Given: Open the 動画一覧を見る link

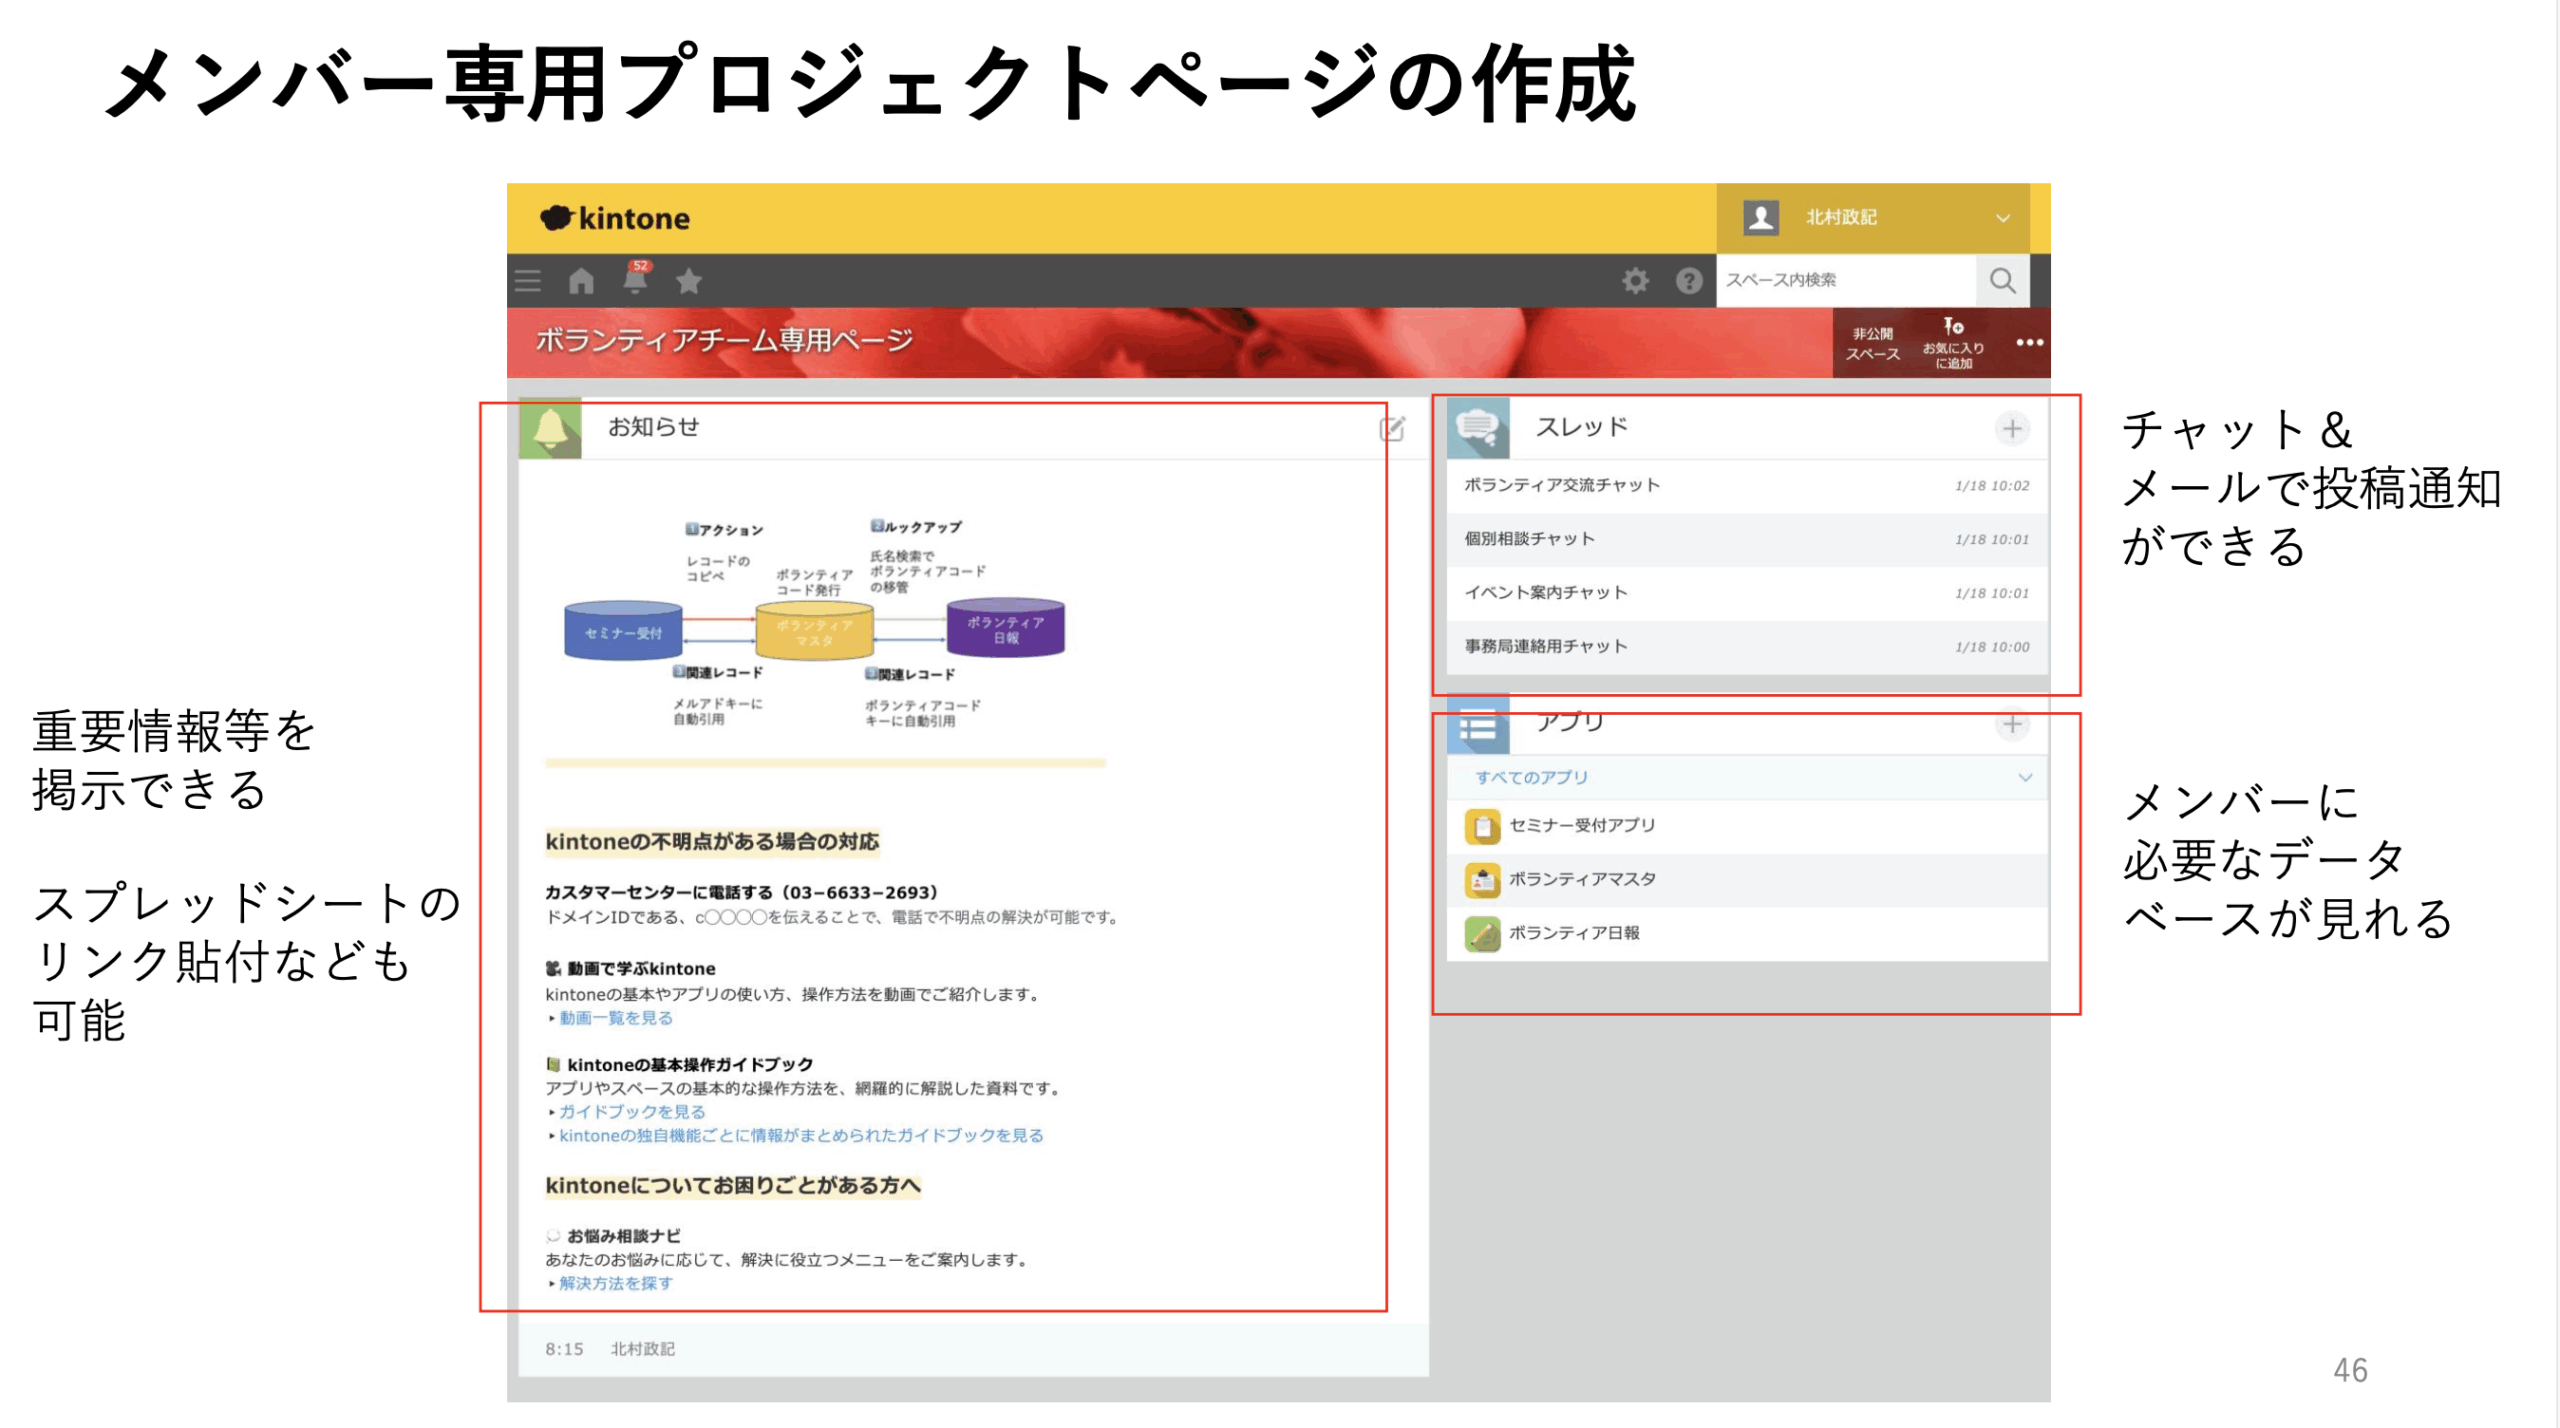Looking at the screenshot, I should click(616, 1018).
